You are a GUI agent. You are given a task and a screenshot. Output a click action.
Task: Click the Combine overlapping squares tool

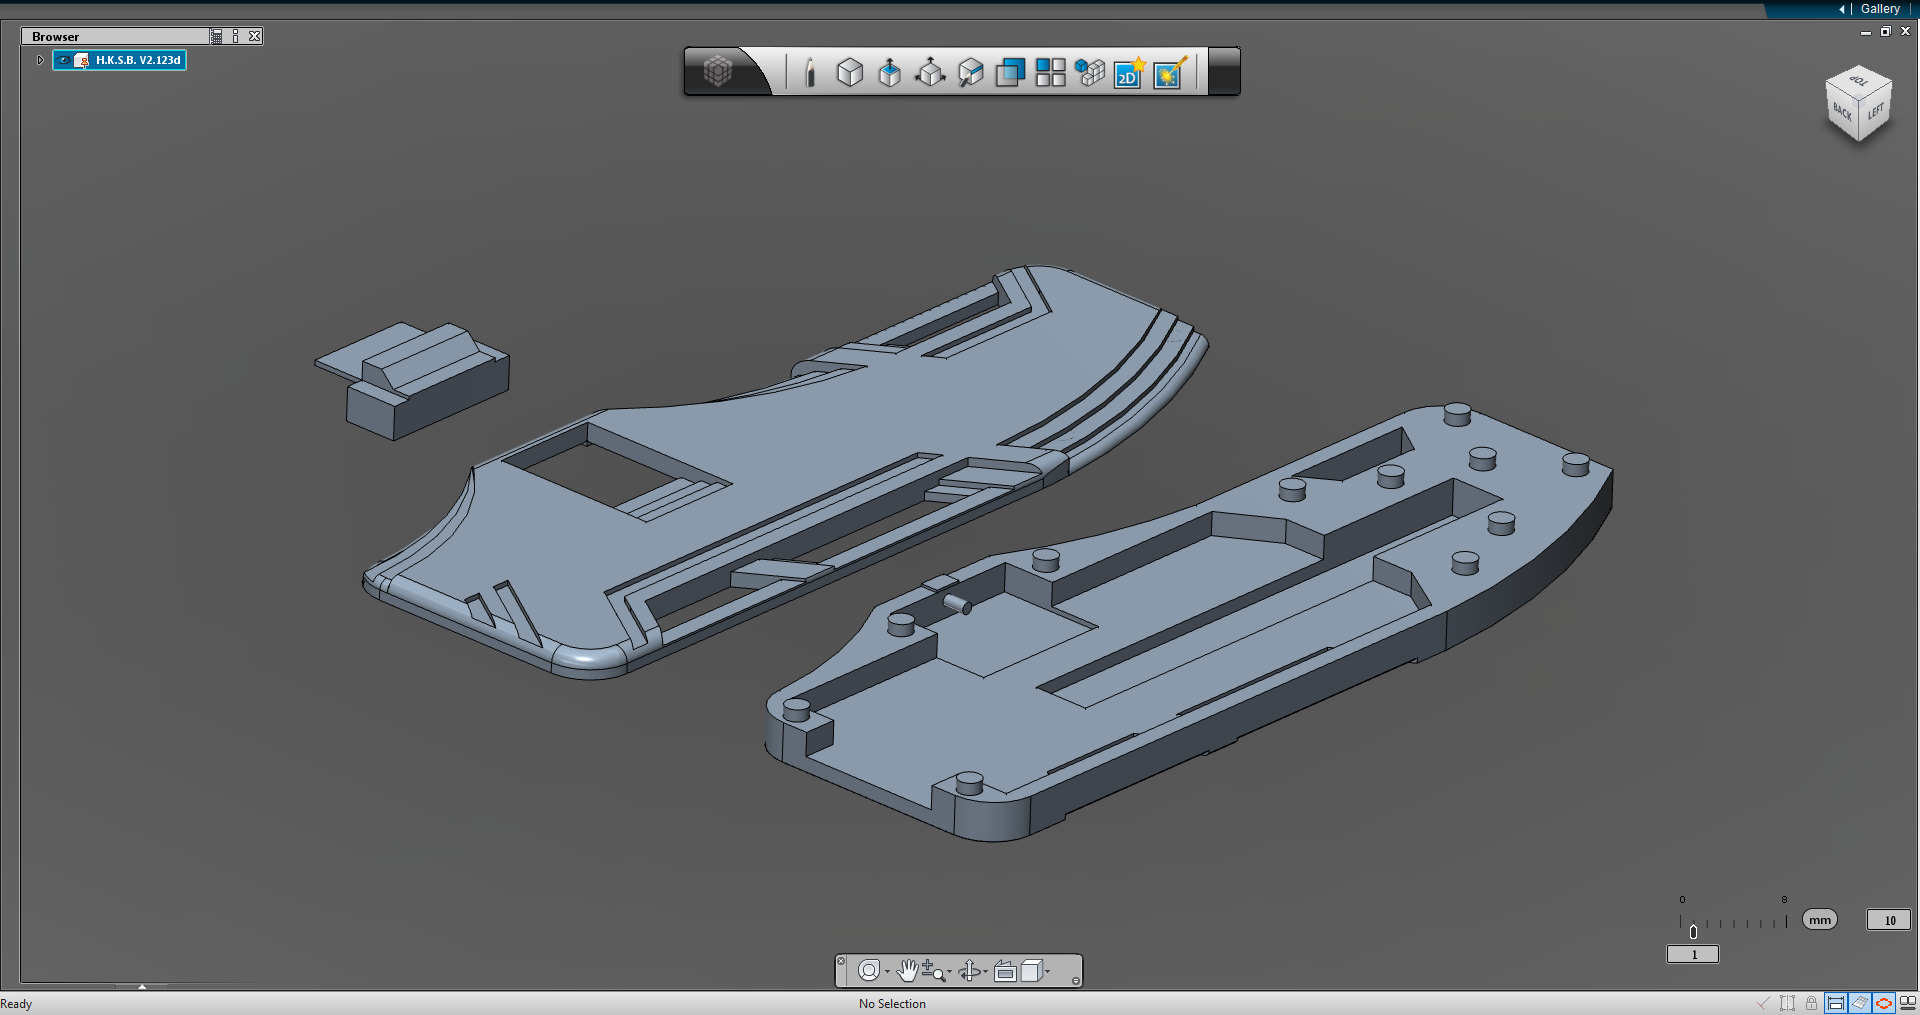click(x=1010, y=72)
